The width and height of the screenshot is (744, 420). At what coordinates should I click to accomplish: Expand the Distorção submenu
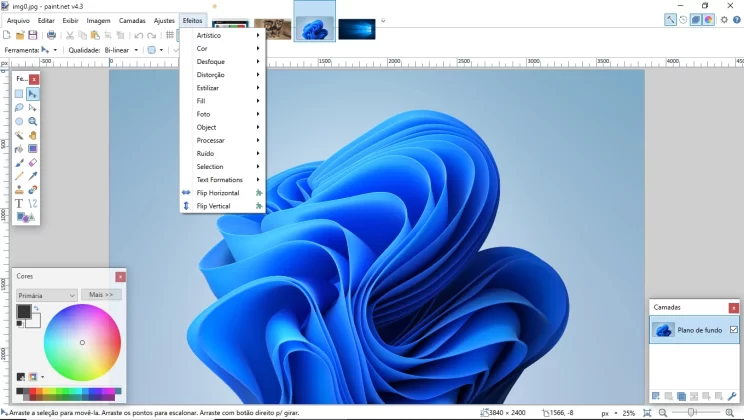[x=223, y=75]
